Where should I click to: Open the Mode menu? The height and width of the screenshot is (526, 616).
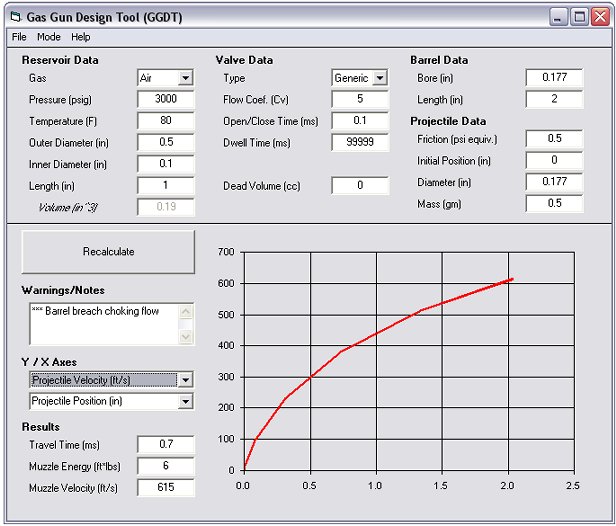(49, 37)
